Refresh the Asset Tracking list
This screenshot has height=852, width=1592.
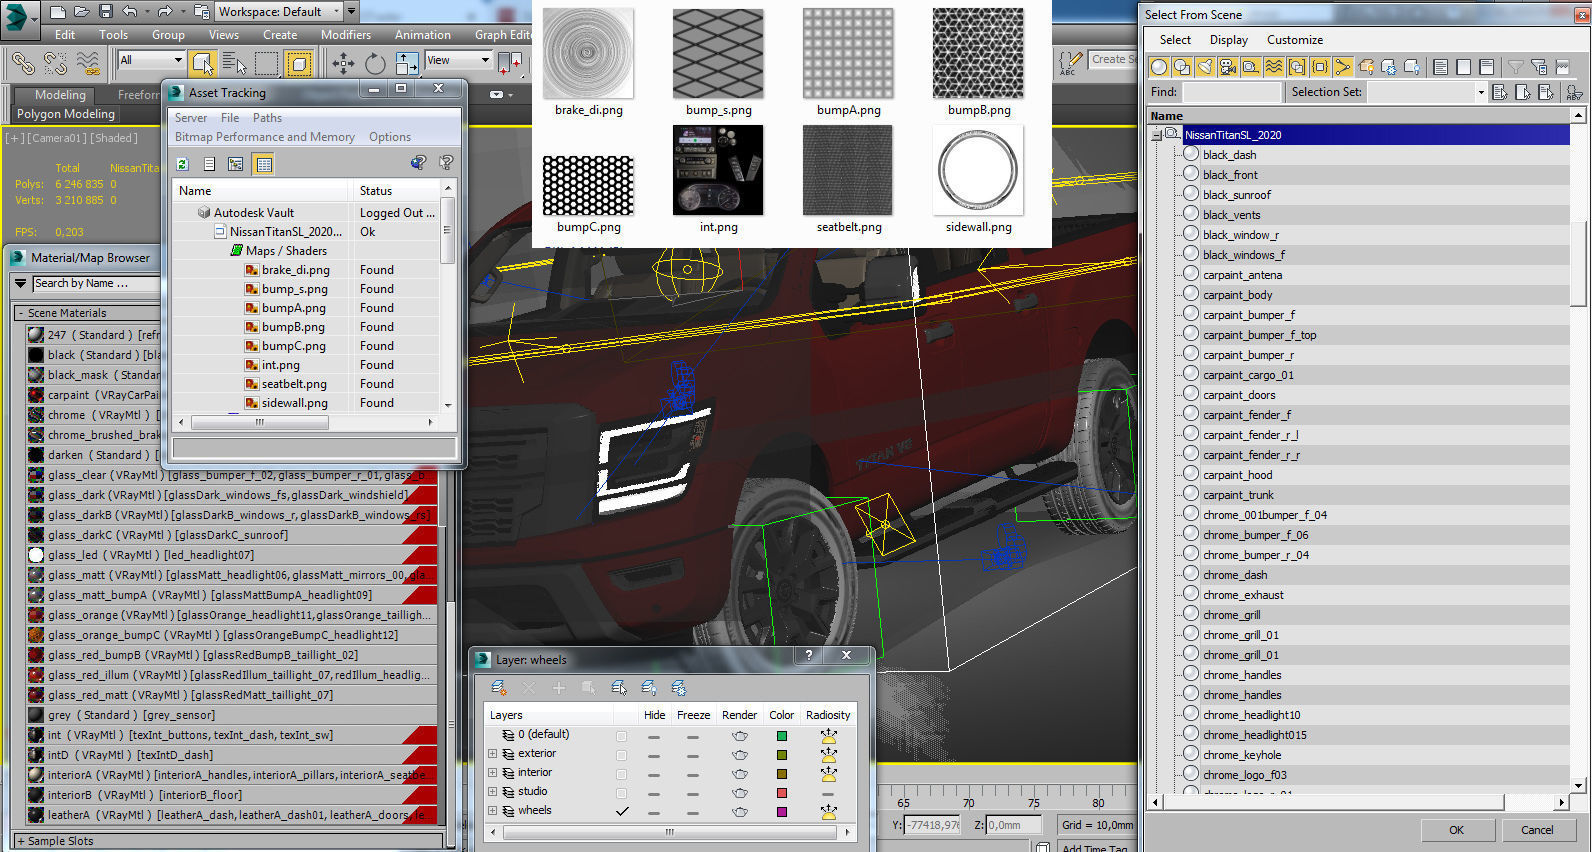point(182,164)
